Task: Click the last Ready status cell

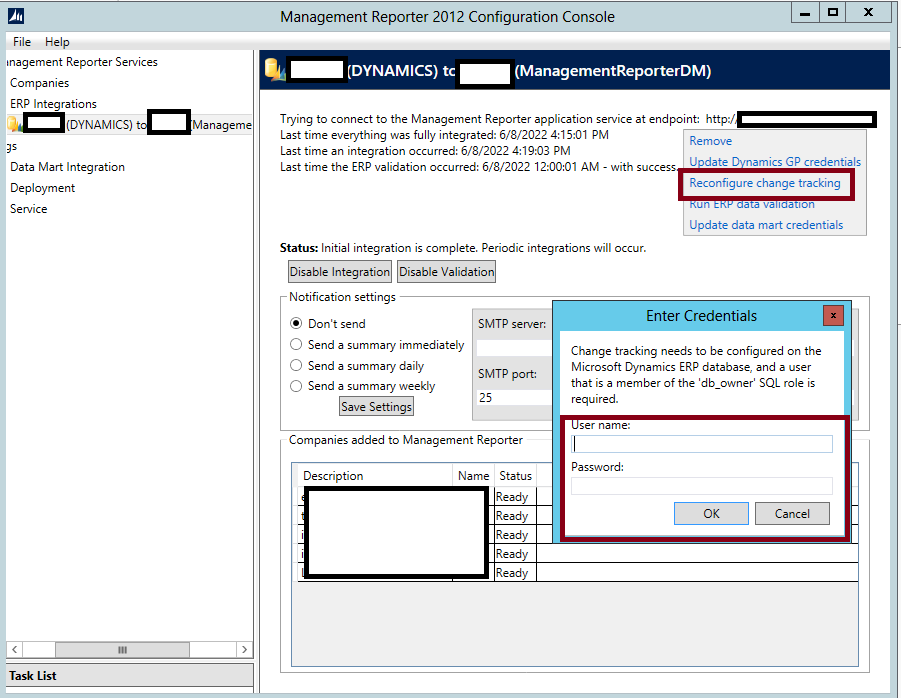Action: coord(515,573)
